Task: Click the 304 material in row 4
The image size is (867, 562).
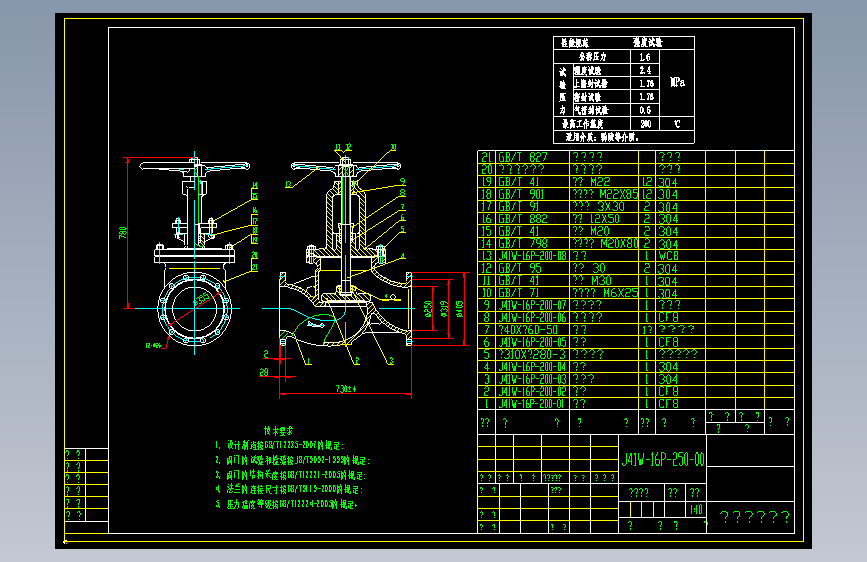Action: (x=667, y=366)
